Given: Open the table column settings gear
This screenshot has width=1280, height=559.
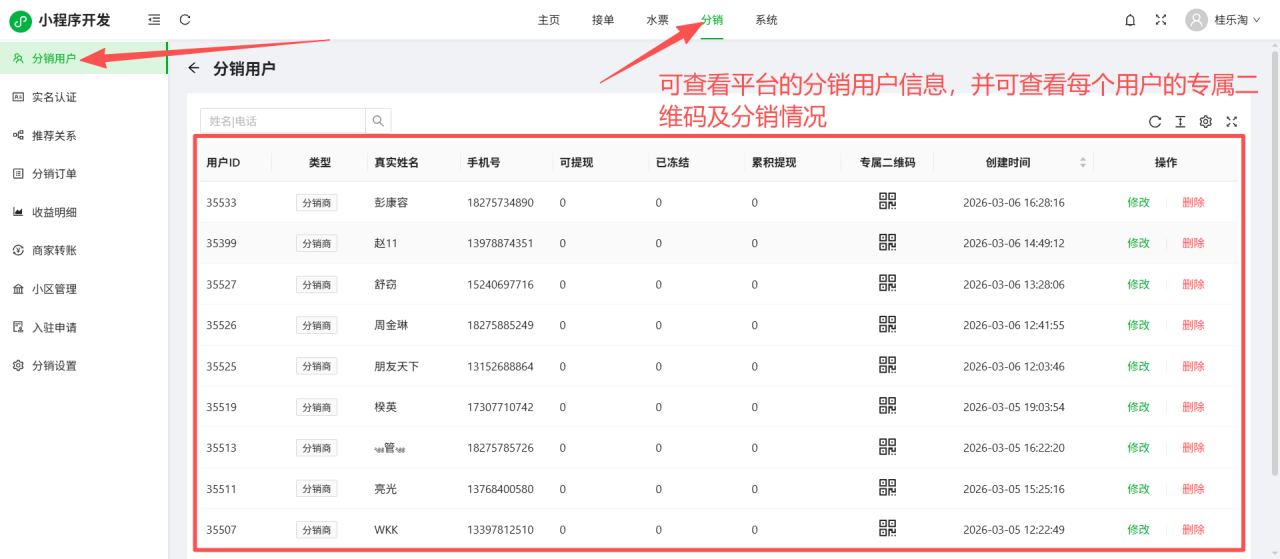Looking at the screenshot, I should coord(1206,122).
